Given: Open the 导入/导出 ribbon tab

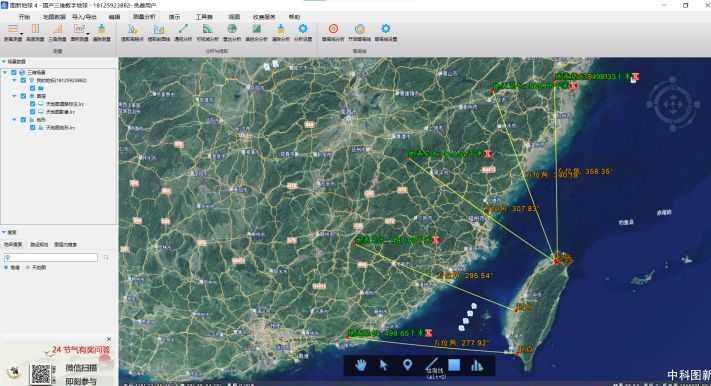Looking at the screenshot, I should point(84,17).
